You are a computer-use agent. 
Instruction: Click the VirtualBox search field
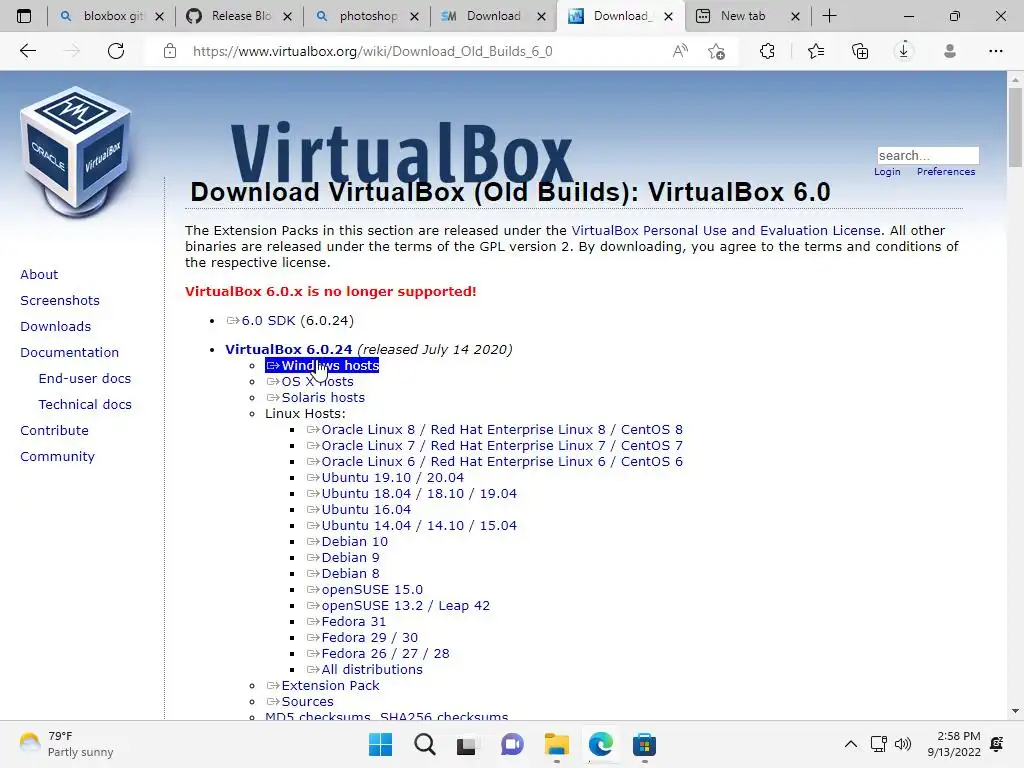[927, 155]
